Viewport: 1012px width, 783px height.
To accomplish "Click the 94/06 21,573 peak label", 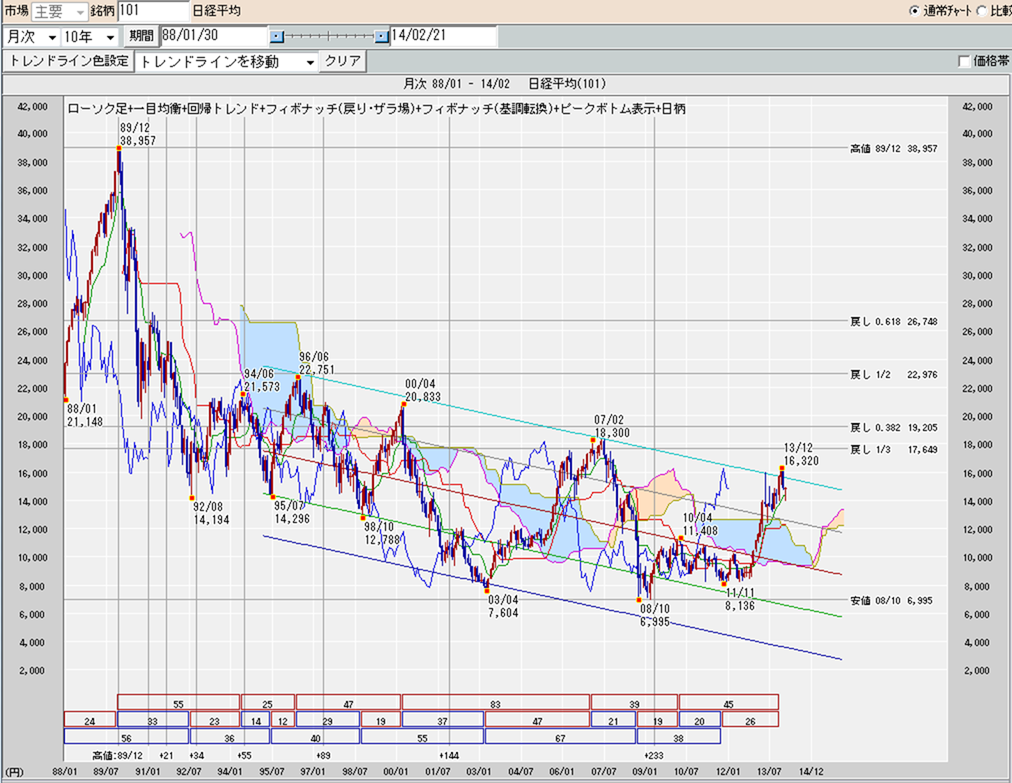I will click(261, 380).
